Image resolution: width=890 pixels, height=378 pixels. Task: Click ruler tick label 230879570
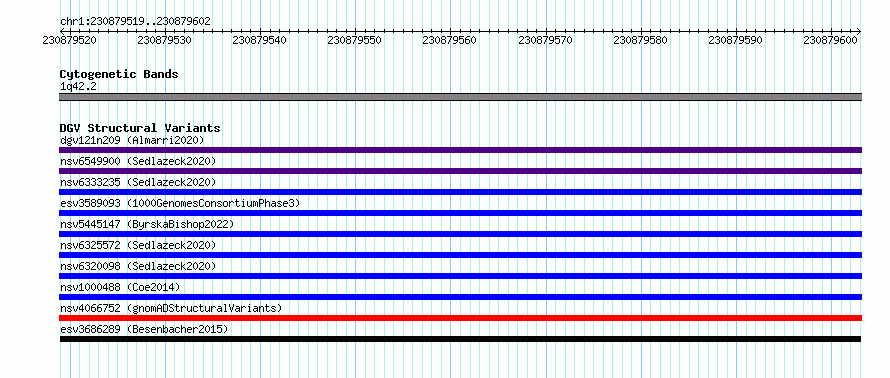point(545,40)
